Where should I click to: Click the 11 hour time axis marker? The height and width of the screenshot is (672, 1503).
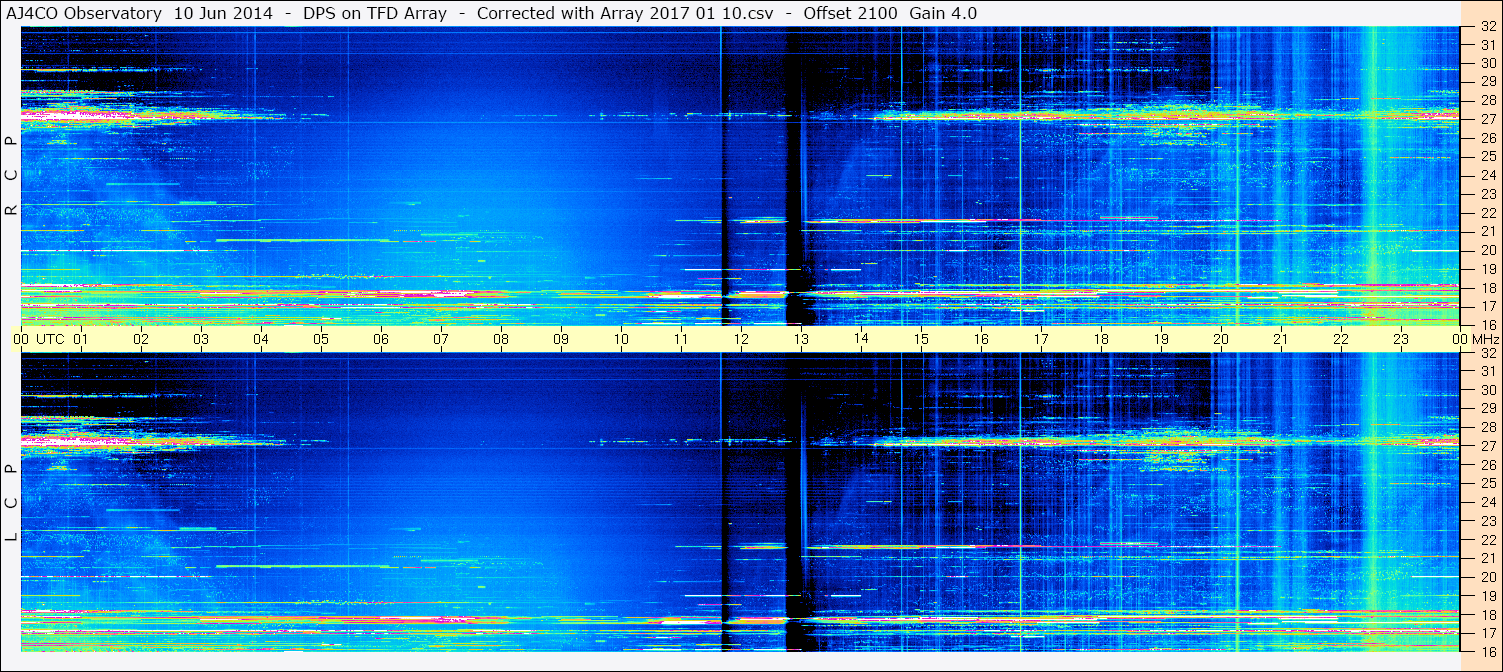coord(681,339)
